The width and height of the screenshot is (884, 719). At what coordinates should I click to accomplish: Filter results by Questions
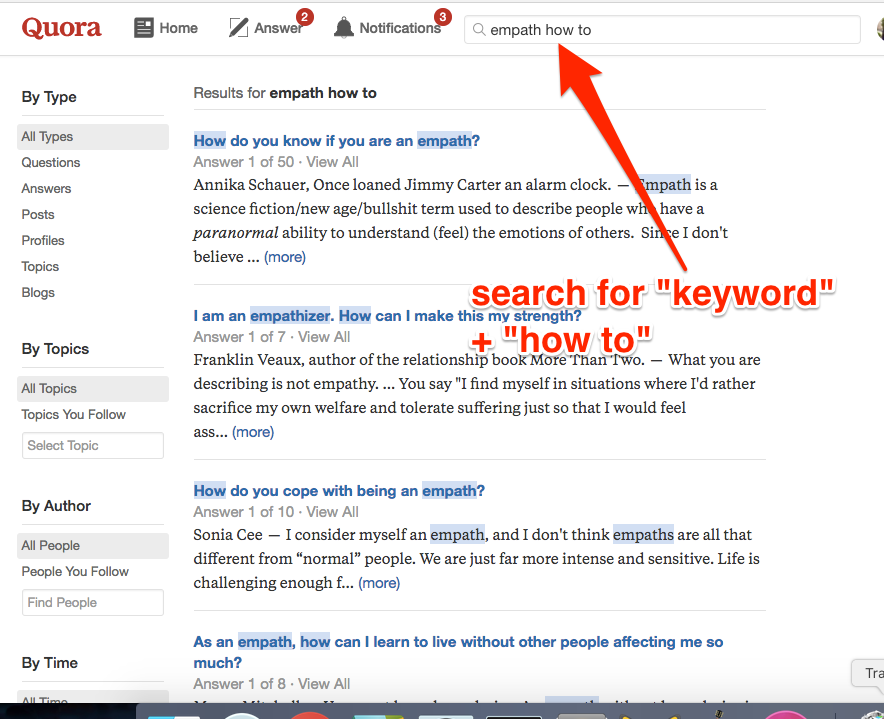(x=51, y=162)
